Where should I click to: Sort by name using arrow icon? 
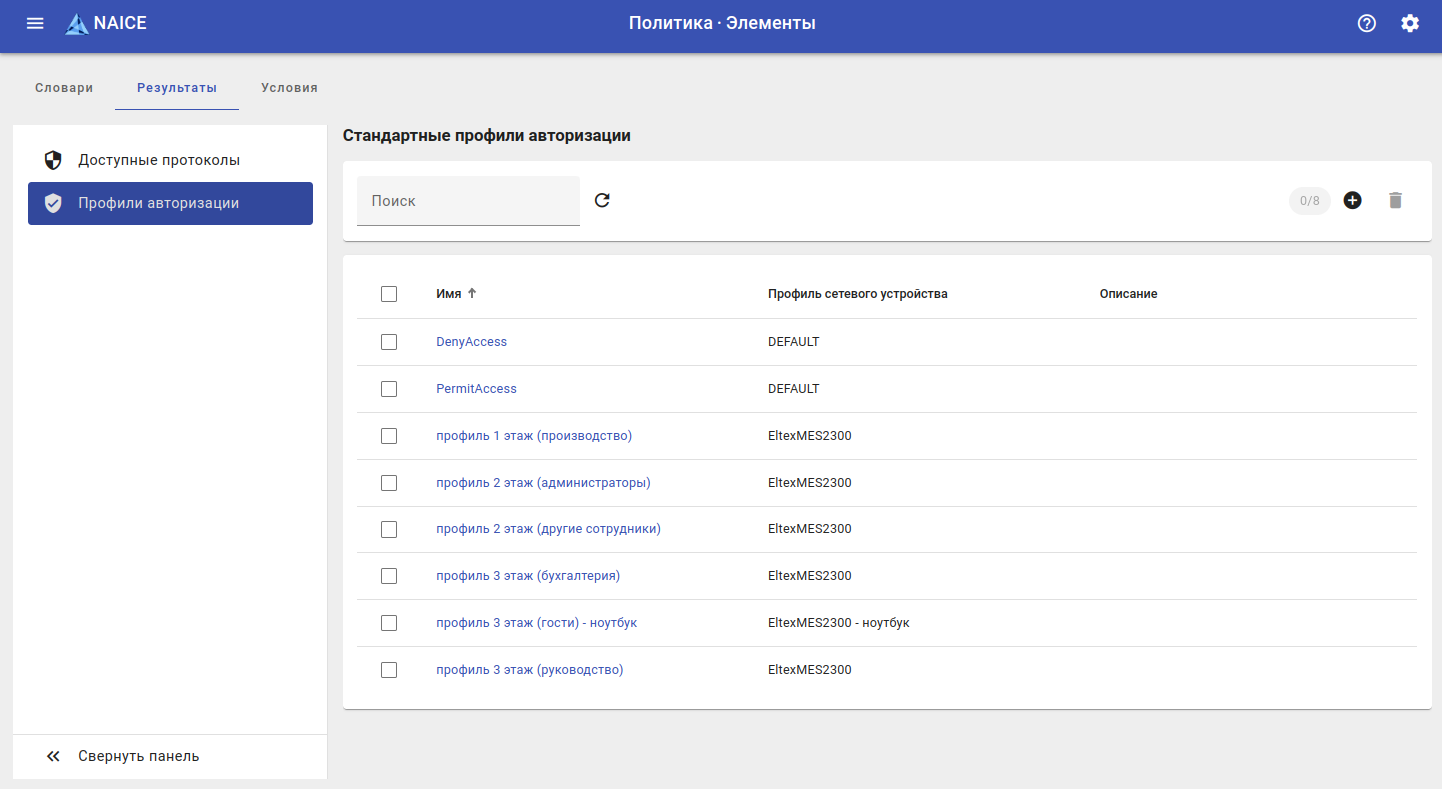pos(473,293)
